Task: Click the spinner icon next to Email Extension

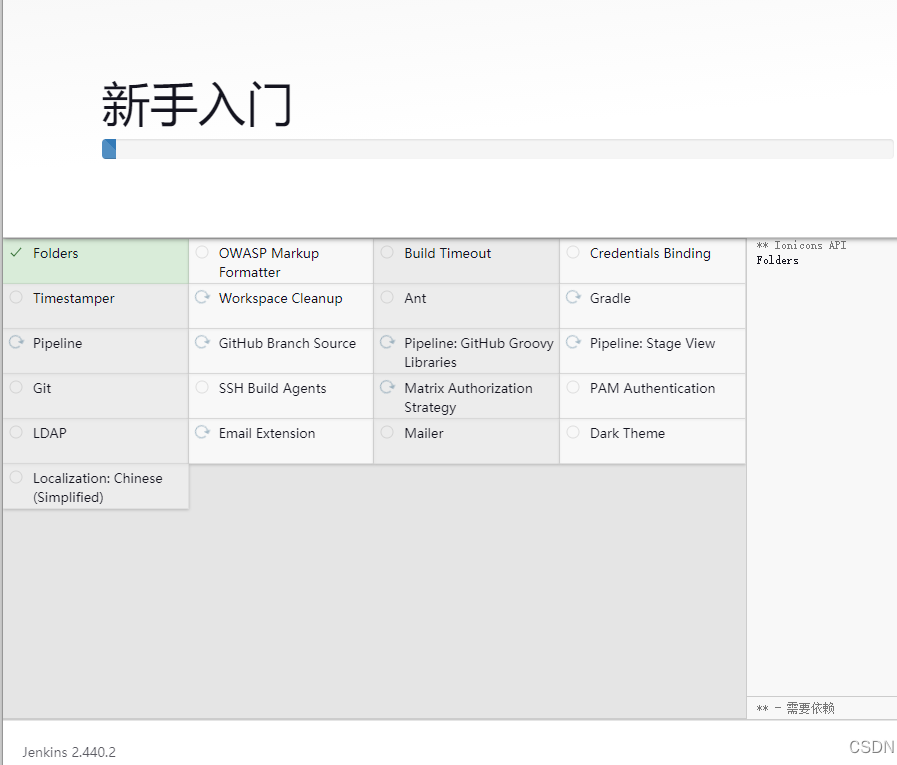Action: [202, 432]
